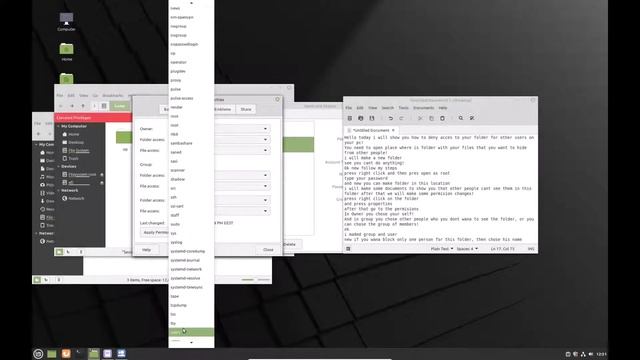The height and width of the screenshot is (360, 640).
Task: Open Search menu in text editor
Action: [388, 108]
